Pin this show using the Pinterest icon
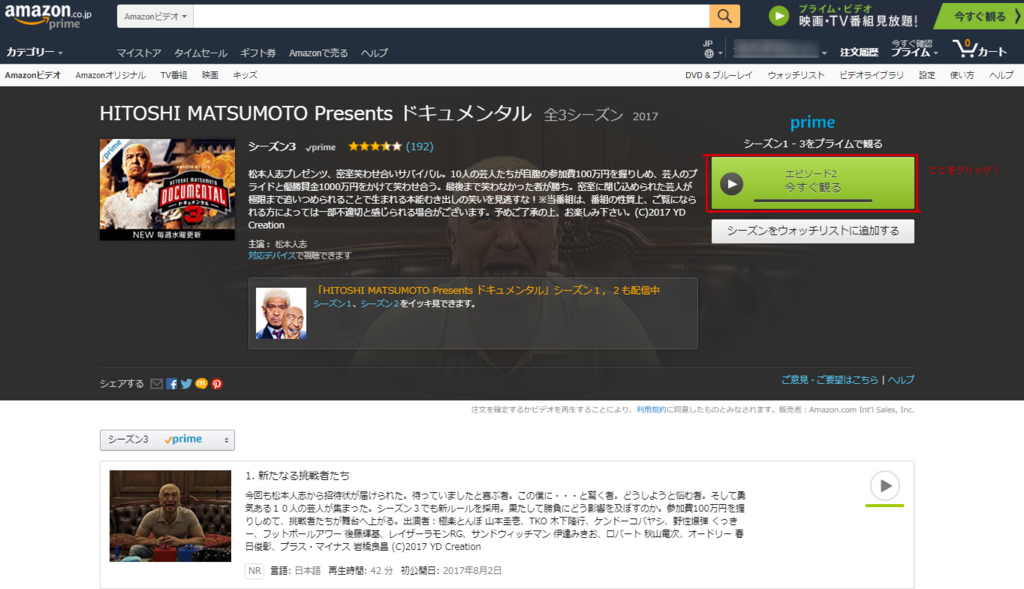Screen dimensions: 1024x589 [217, 384]
